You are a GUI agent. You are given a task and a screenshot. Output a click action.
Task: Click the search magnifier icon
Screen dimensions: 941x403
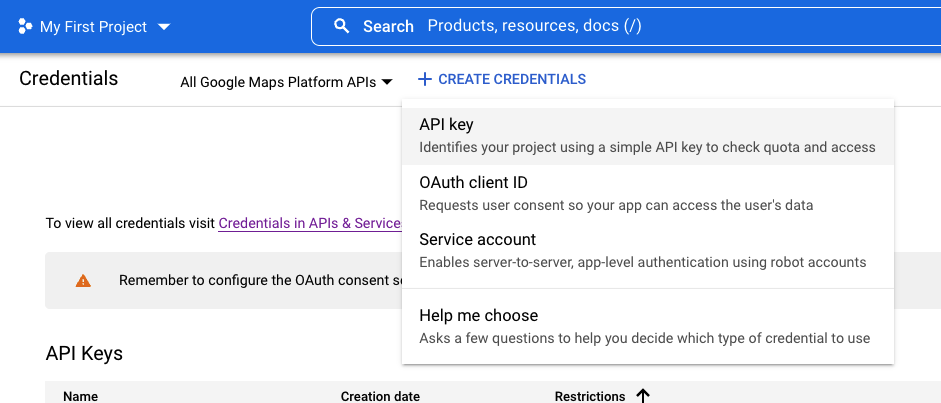tap(341, 26)
